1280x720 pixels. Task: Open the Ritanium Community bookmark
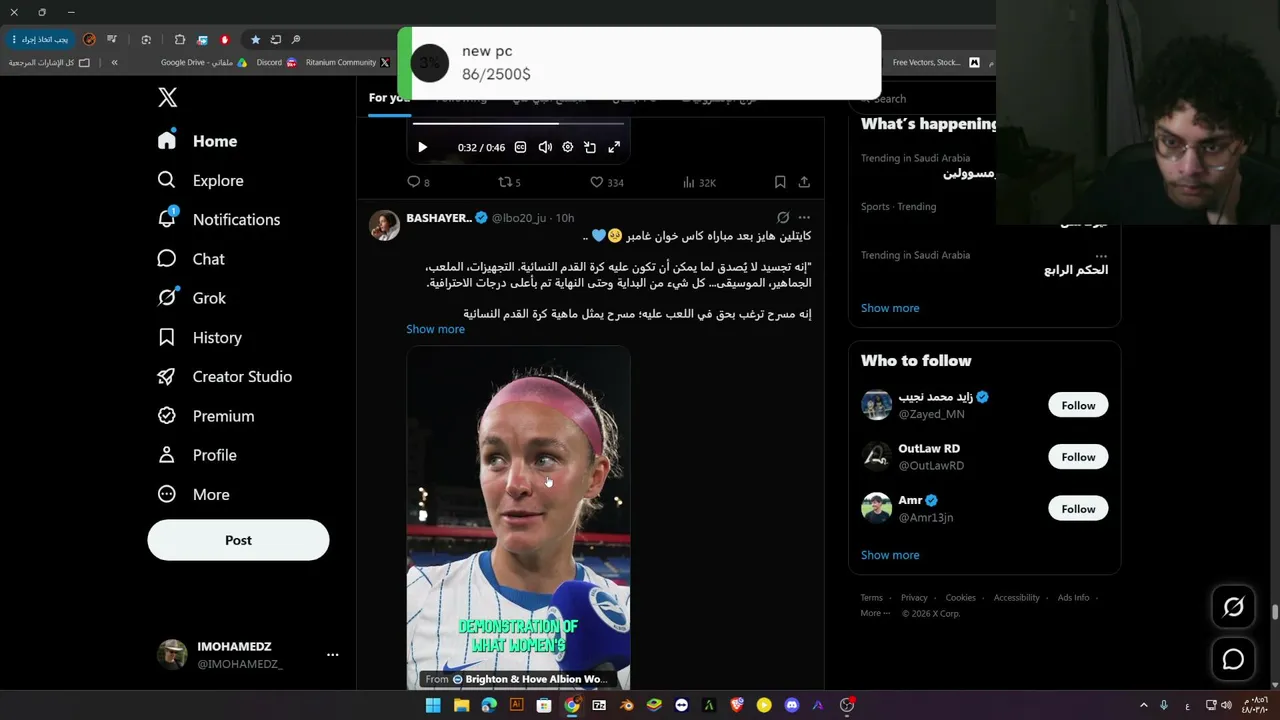pos(348,62)
